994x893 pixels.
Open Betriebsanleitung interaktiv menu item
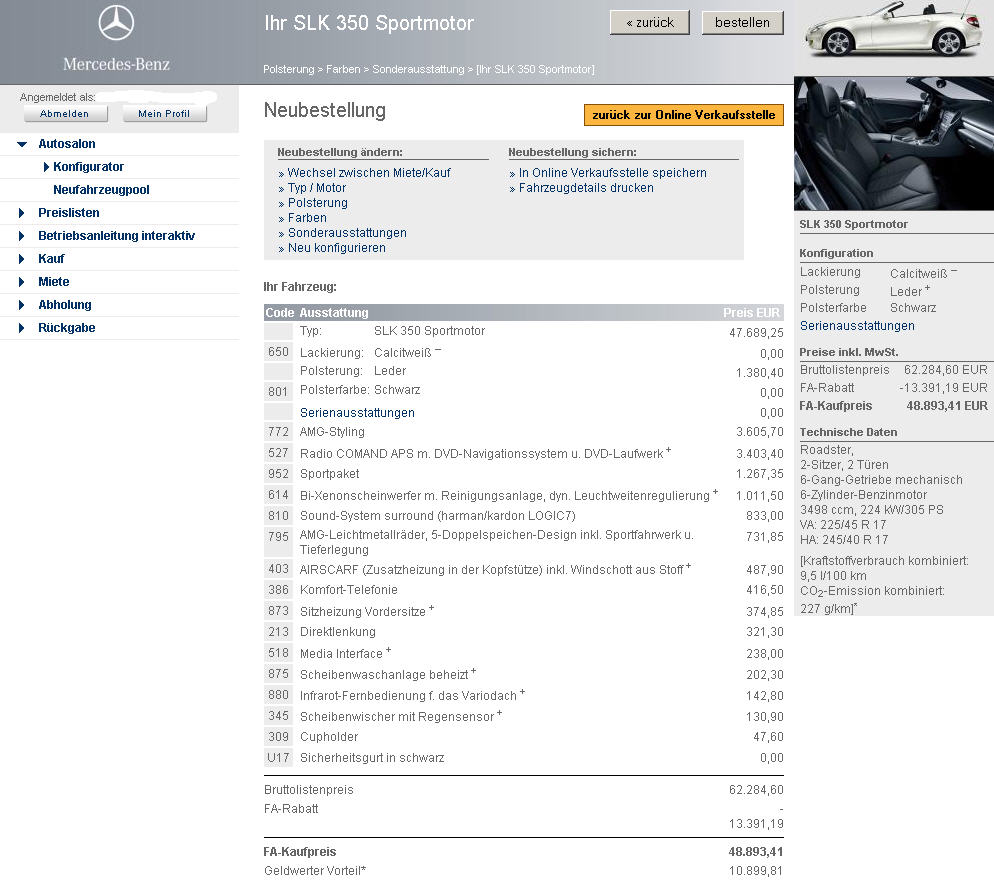[x=116, y=236]
